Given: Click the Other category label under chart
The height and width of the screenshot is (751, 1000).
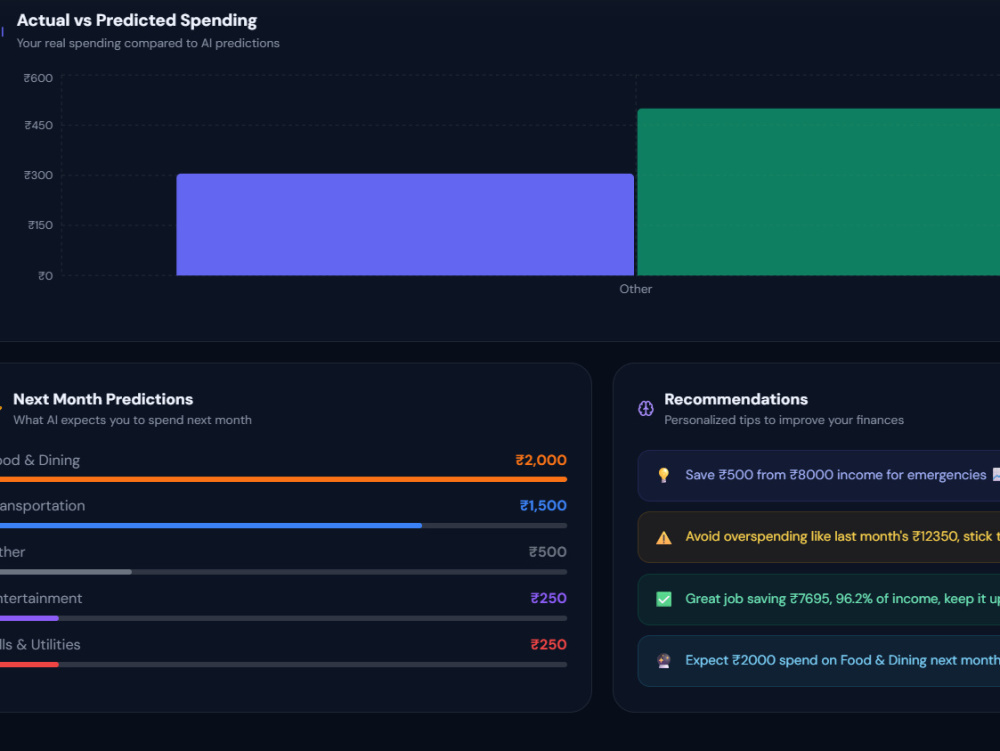Looking at the screenshot, I should [x=635, y=289].
